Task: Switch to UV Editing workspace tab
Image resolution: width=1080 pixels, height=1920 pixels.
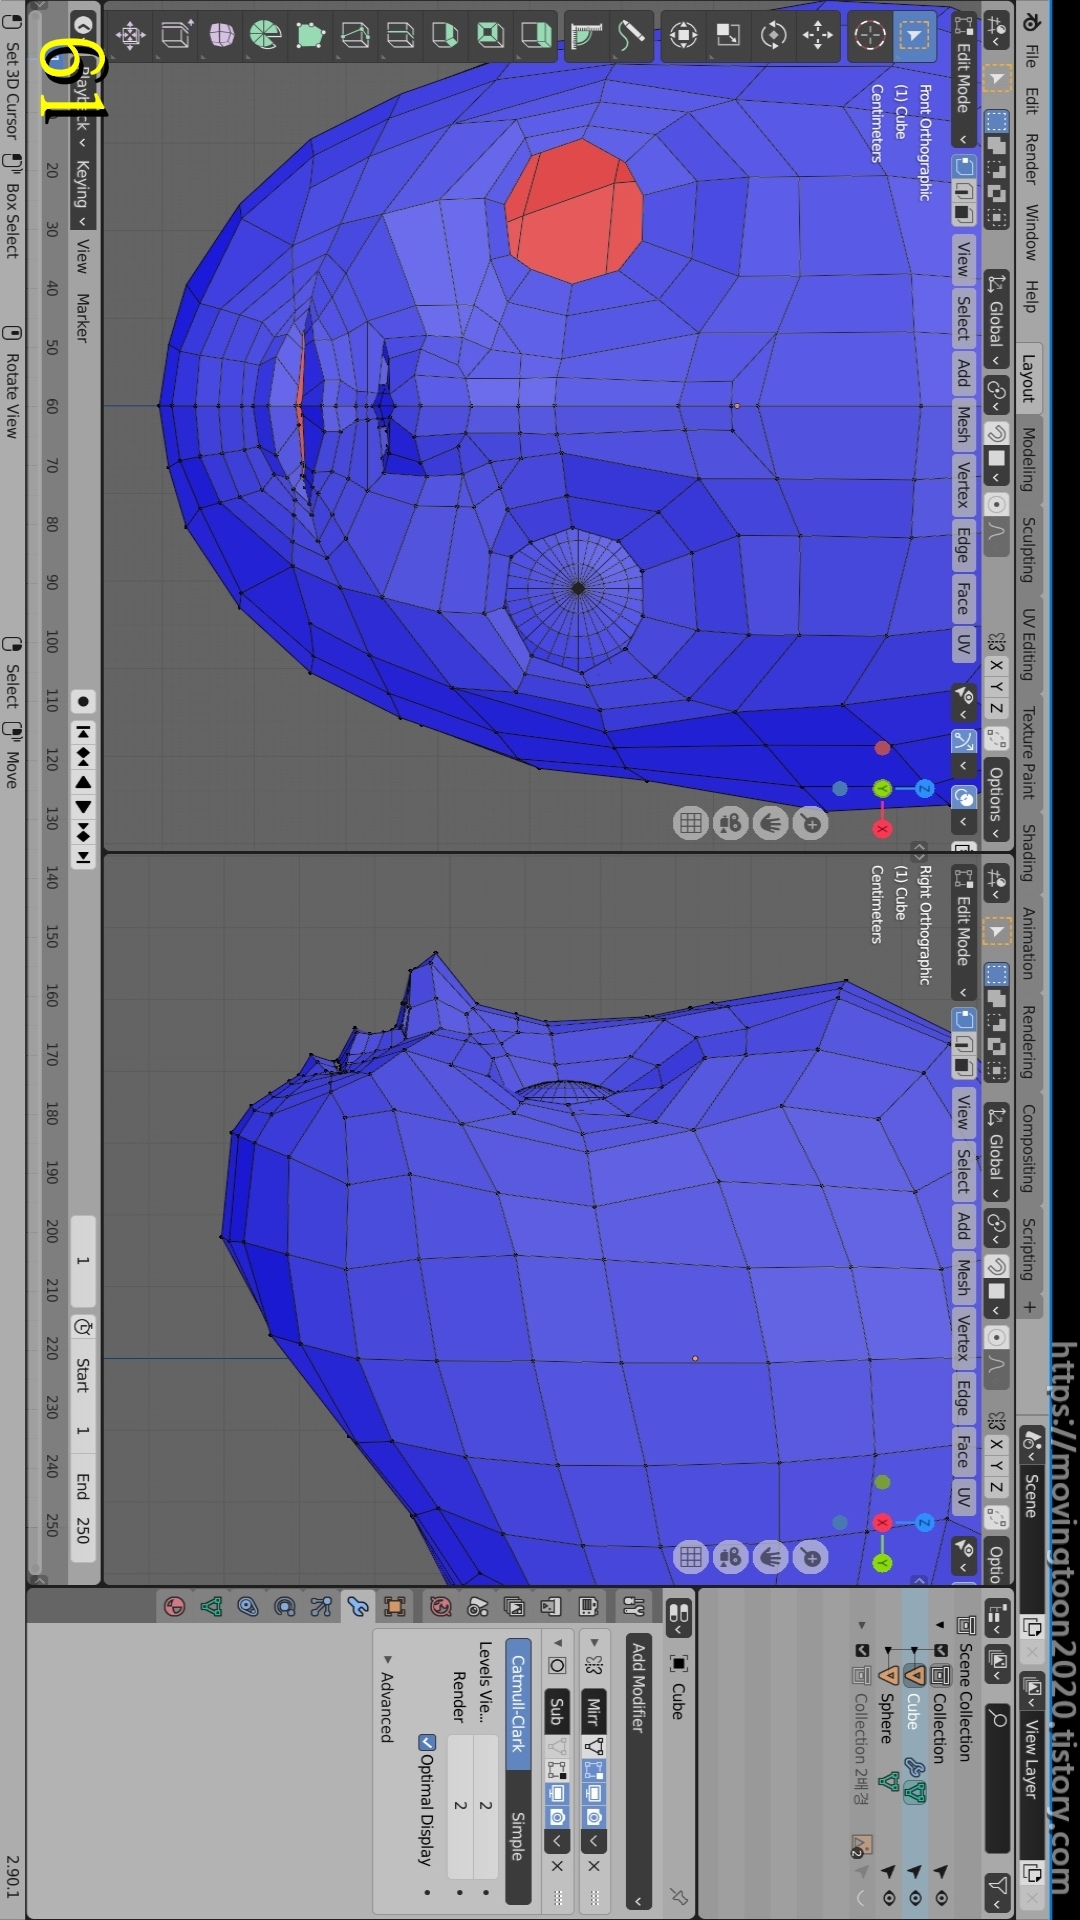Action: coord(1028,643)
